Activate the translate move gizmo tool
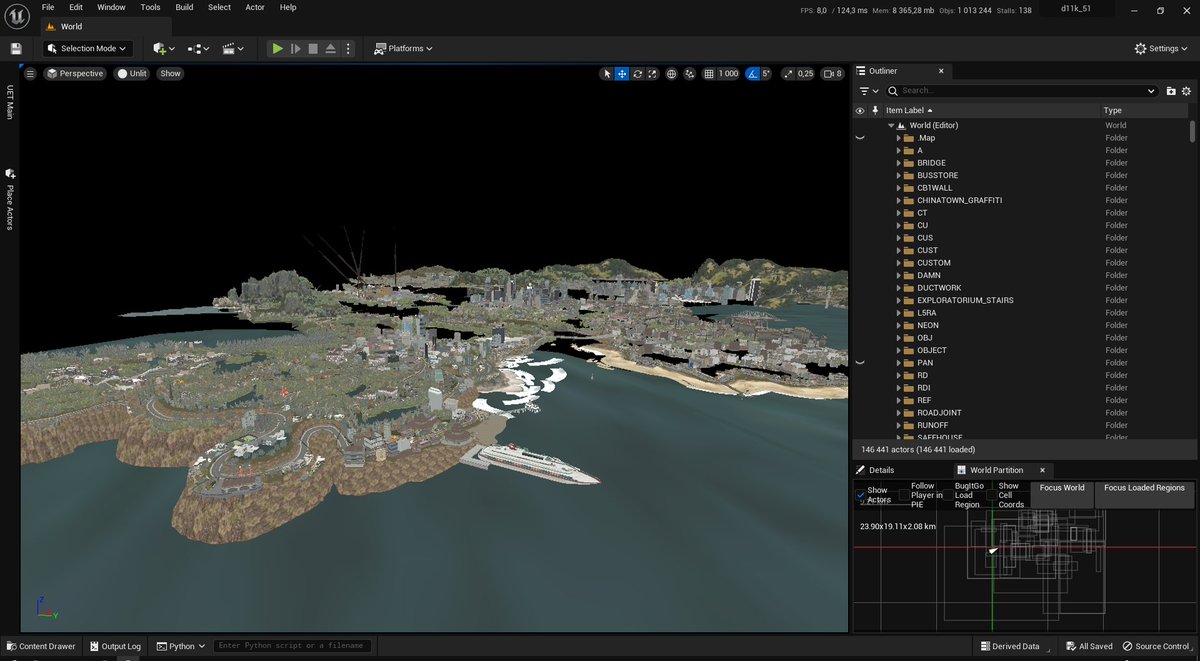The height and width of the screenshot is (661, 1200). [622, 74]
